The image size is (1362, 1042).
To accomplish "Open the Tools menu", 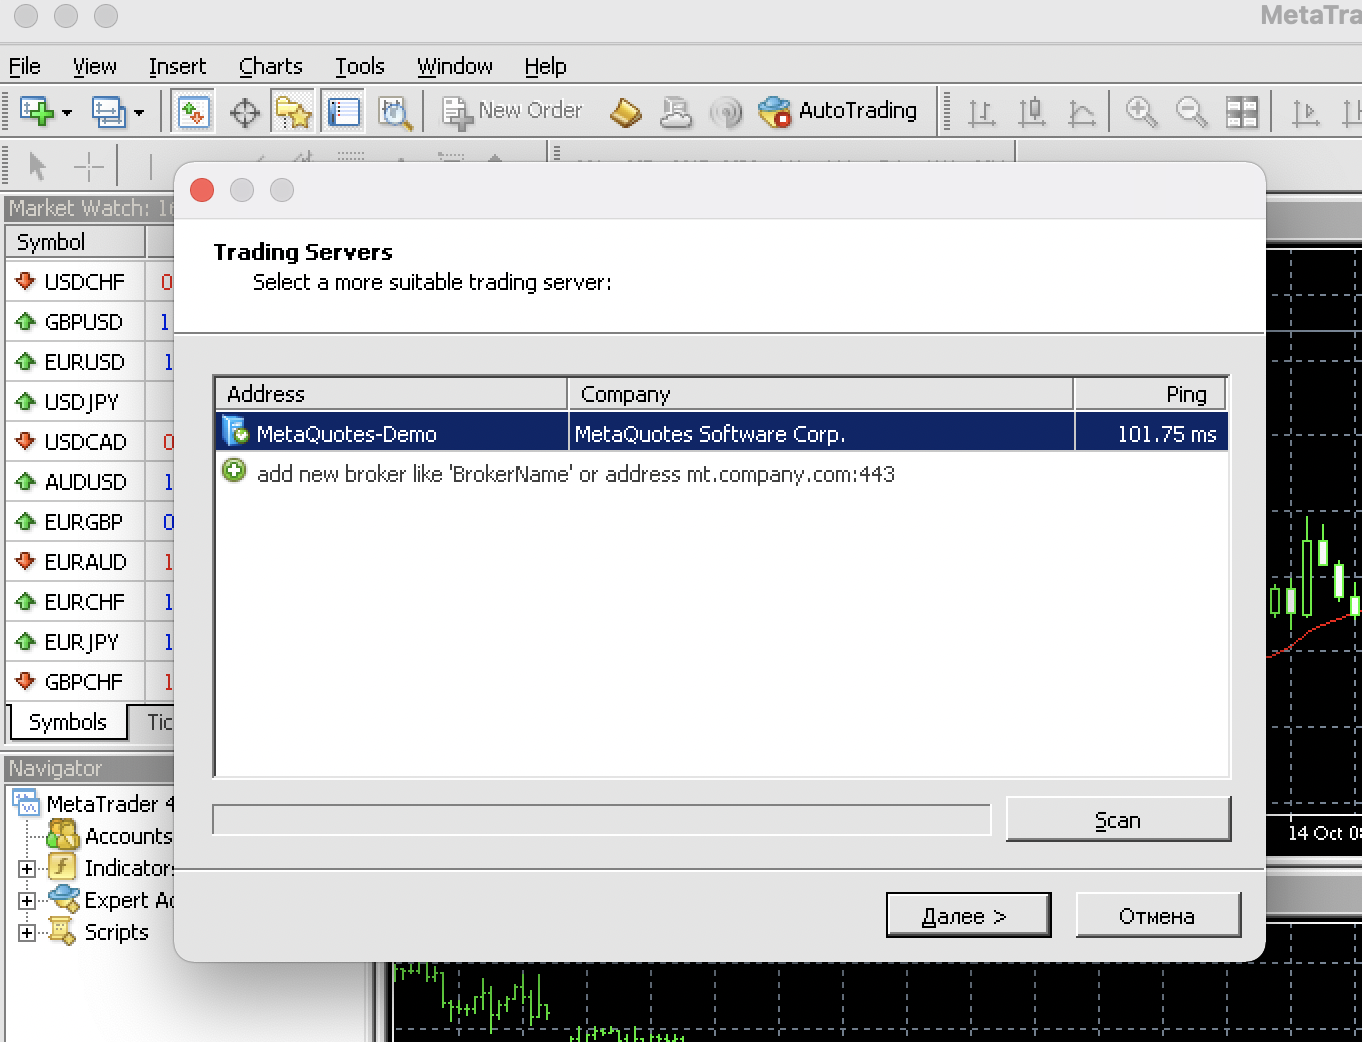I will point(359,66).
